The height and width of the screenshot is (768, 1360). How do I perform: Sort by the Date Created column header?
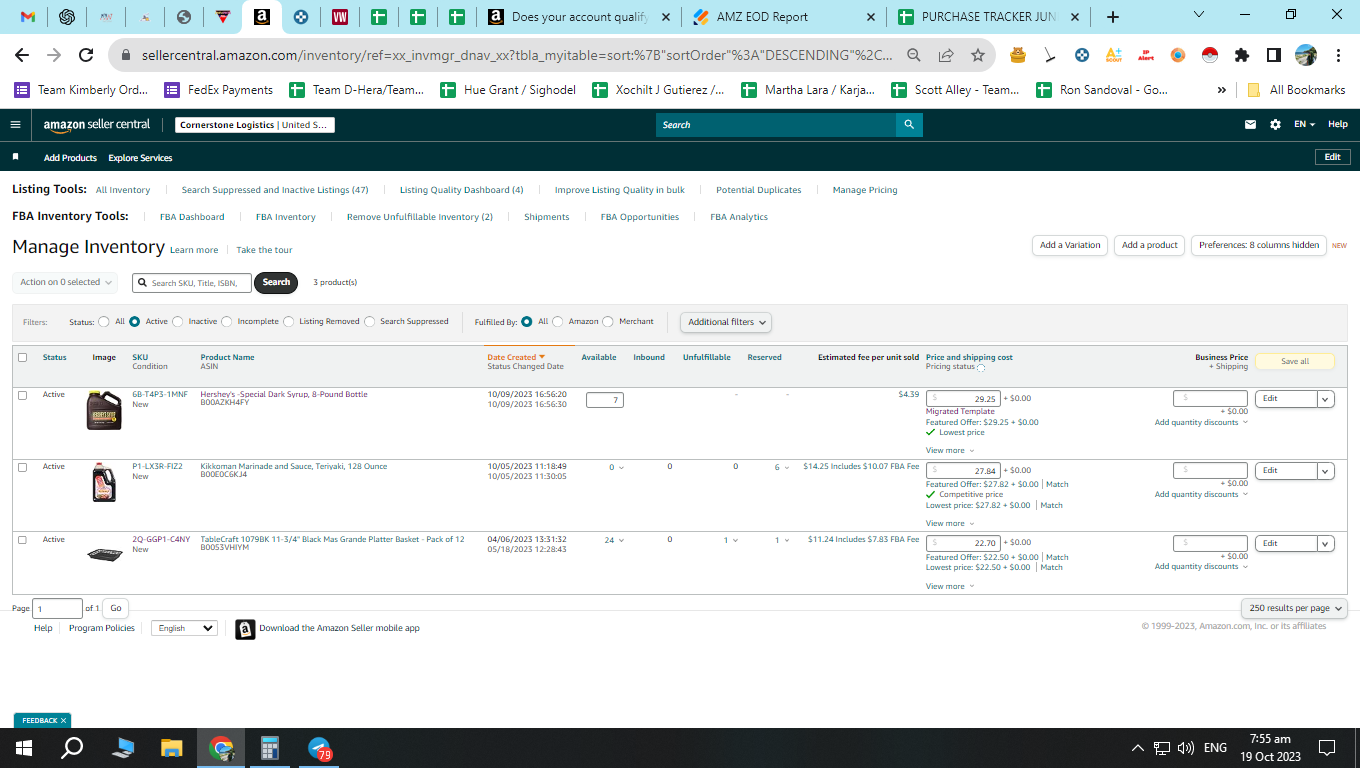pos(516,357)
